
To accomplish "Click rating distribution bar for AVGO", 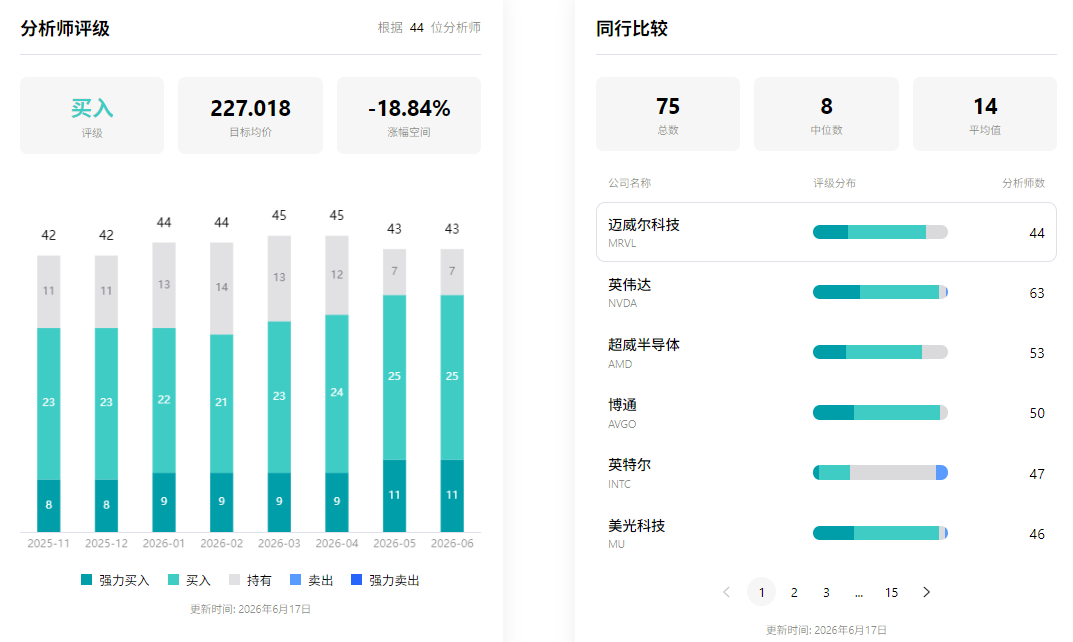I will 880,413.
